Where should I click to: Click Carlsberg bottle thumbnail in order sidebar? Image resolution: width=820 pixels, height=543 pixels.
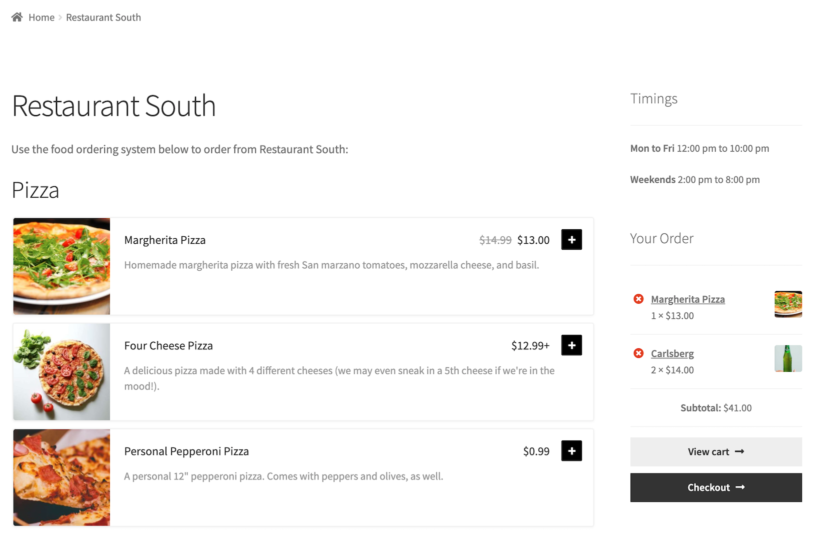788,358
